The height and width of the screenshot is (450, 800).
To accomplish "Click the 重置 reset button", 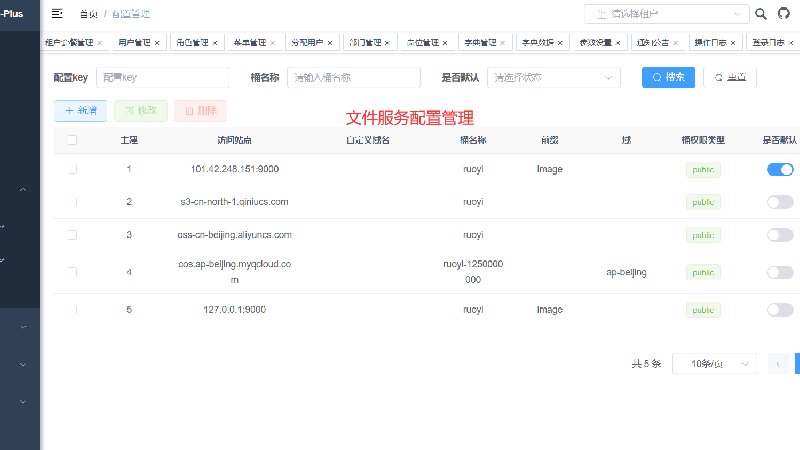I will point(730,77).
